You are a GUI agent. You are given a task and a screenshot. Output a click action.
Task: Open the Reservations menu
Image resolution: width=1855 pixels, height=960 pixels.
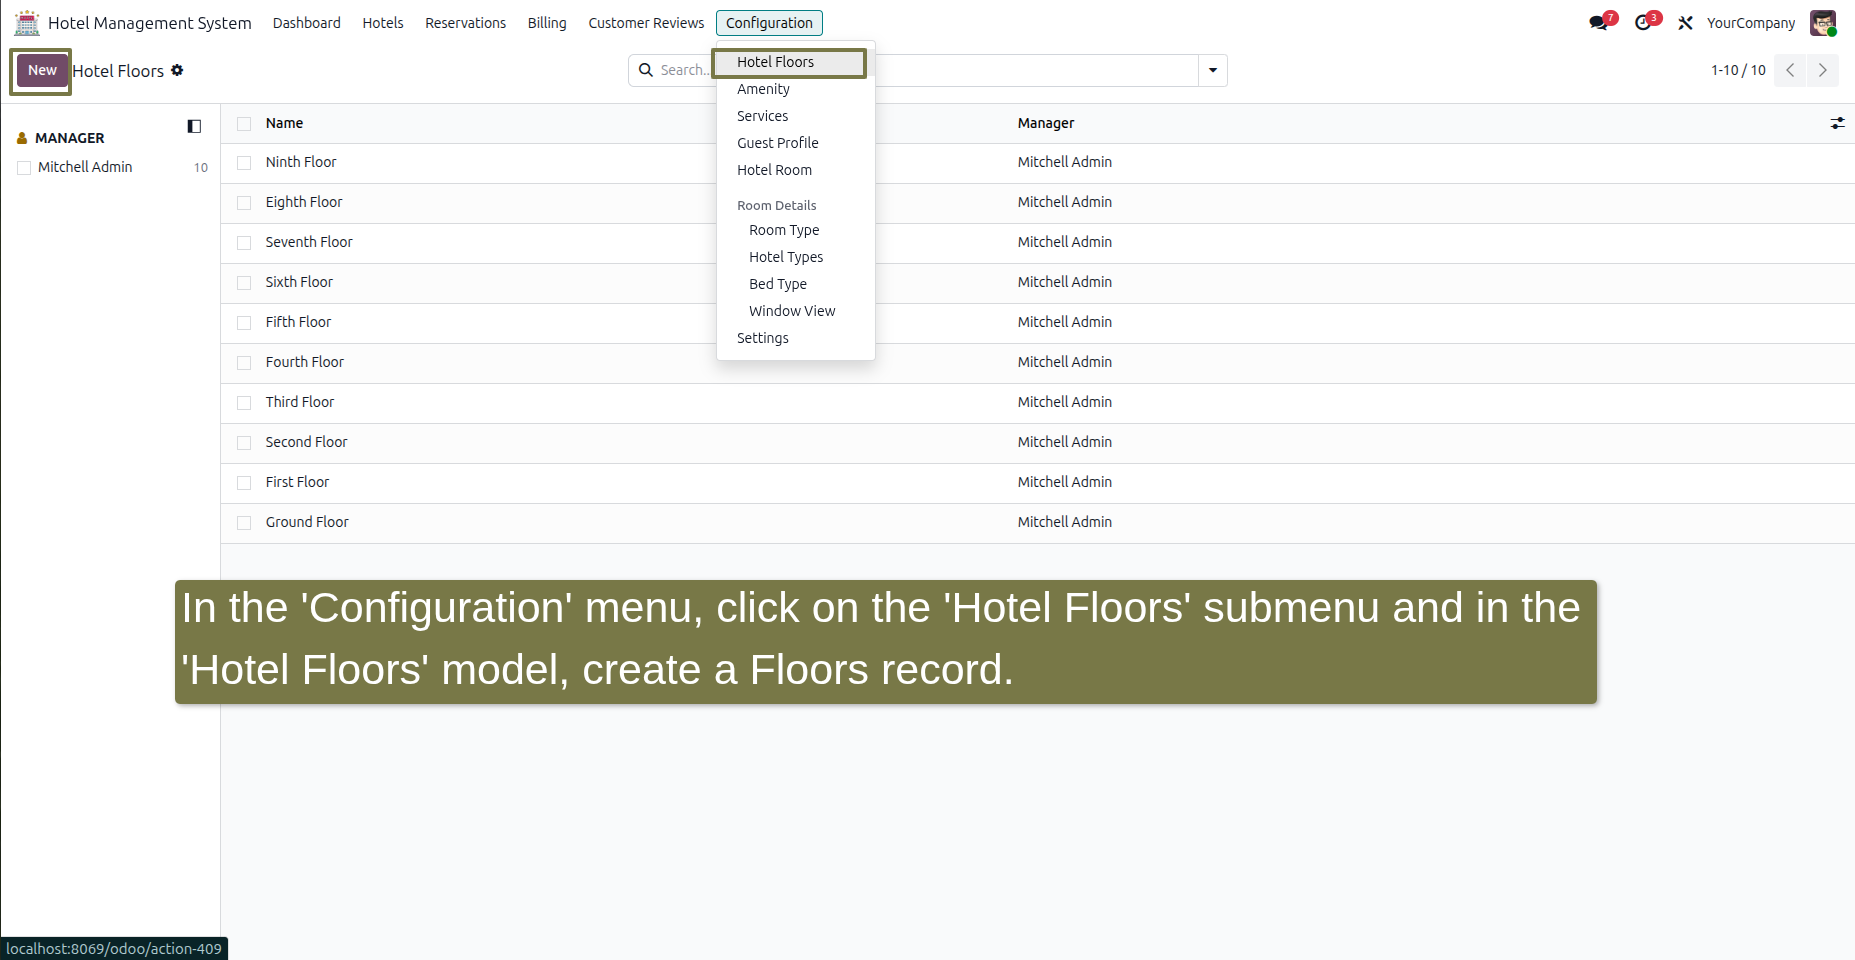pyautogui.click(x=465, y=23)
